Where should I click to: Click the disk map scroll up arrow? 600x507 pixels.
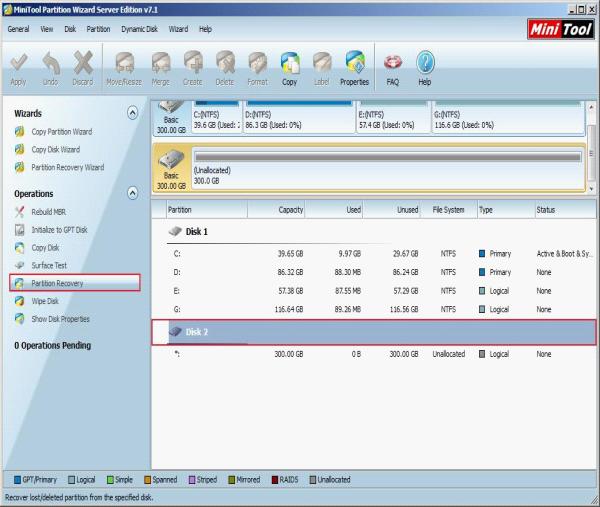coord(591,106)
